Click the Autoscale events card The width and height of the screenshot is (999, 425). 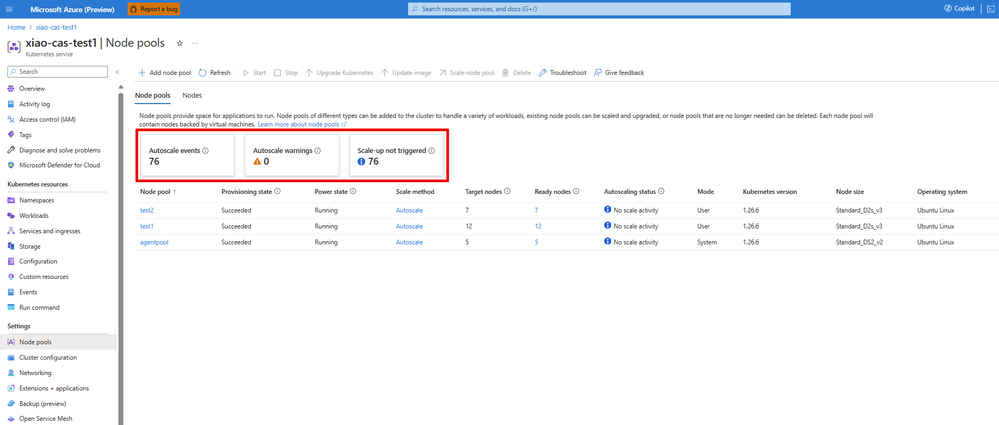187,156
